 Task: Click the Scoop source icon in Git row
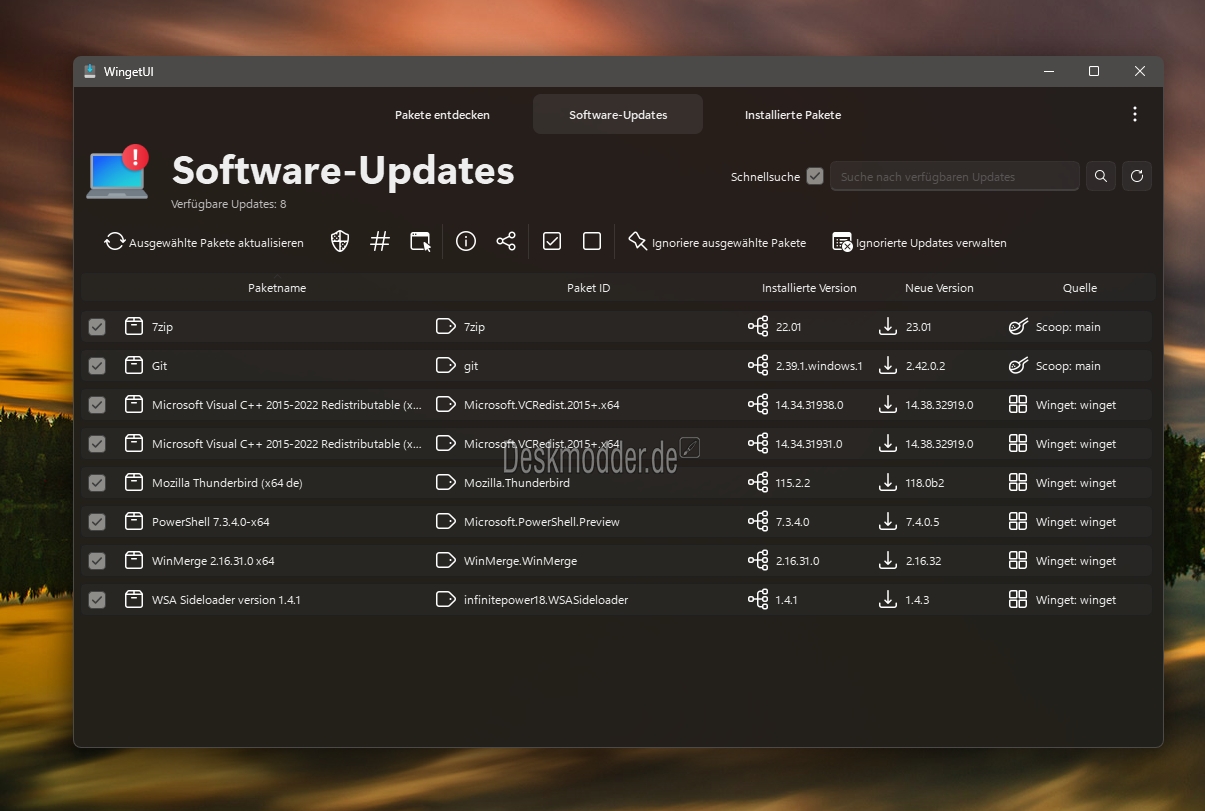tap(1018, 366)
